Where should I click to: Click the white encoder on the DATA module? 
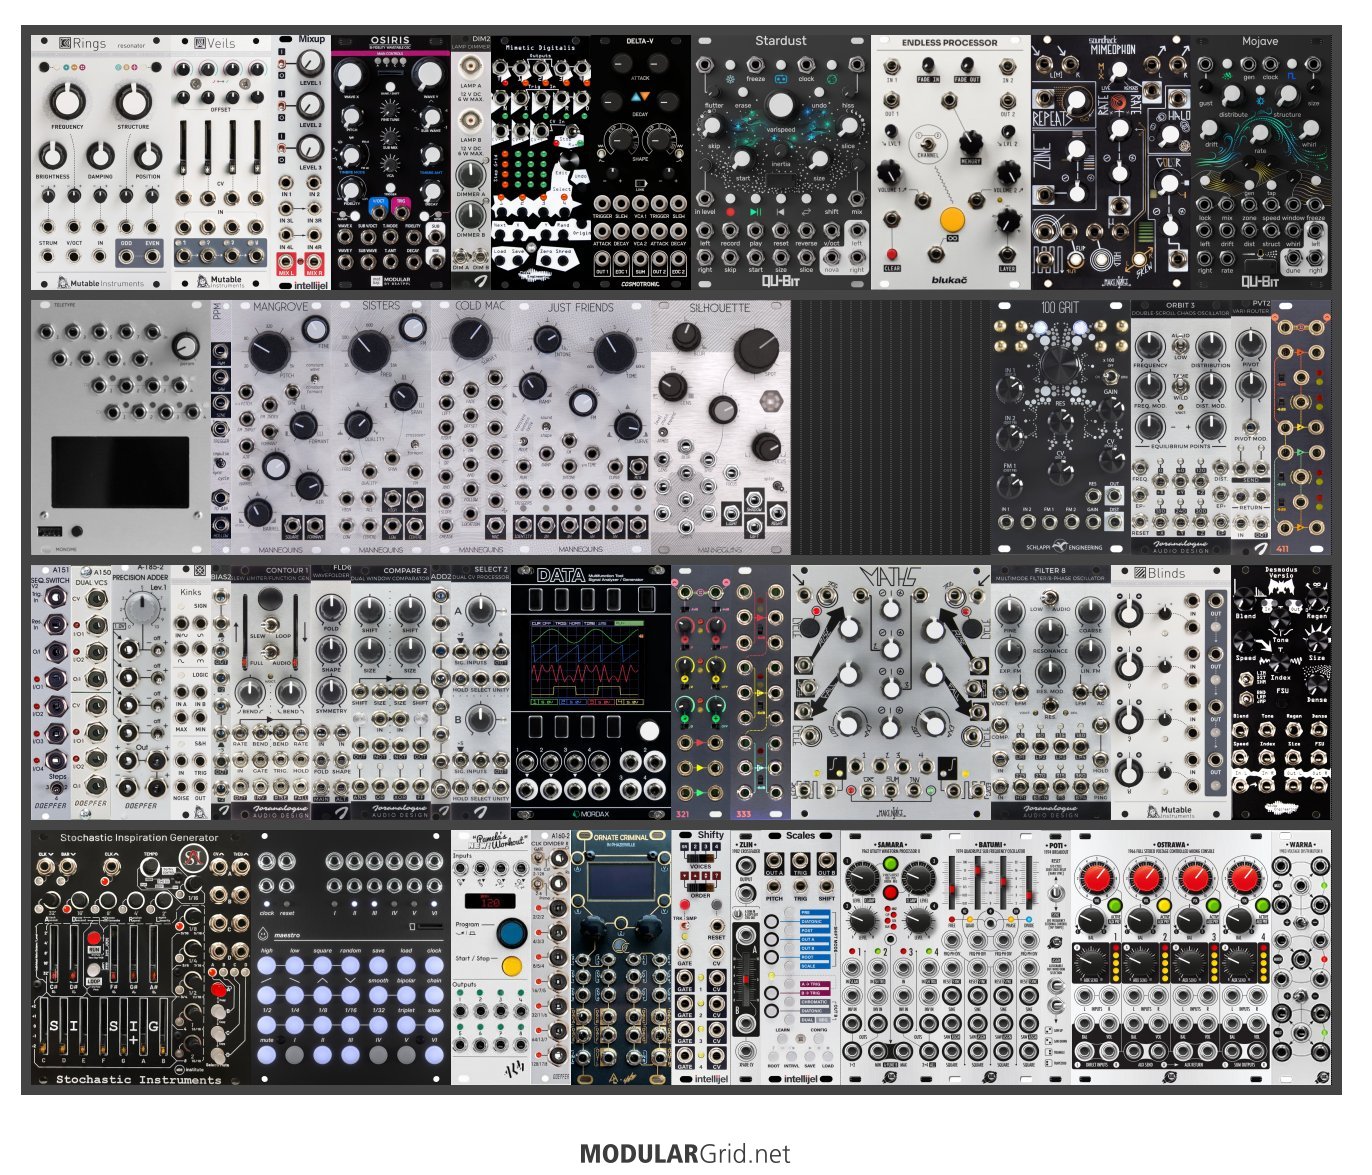[649, 731]
